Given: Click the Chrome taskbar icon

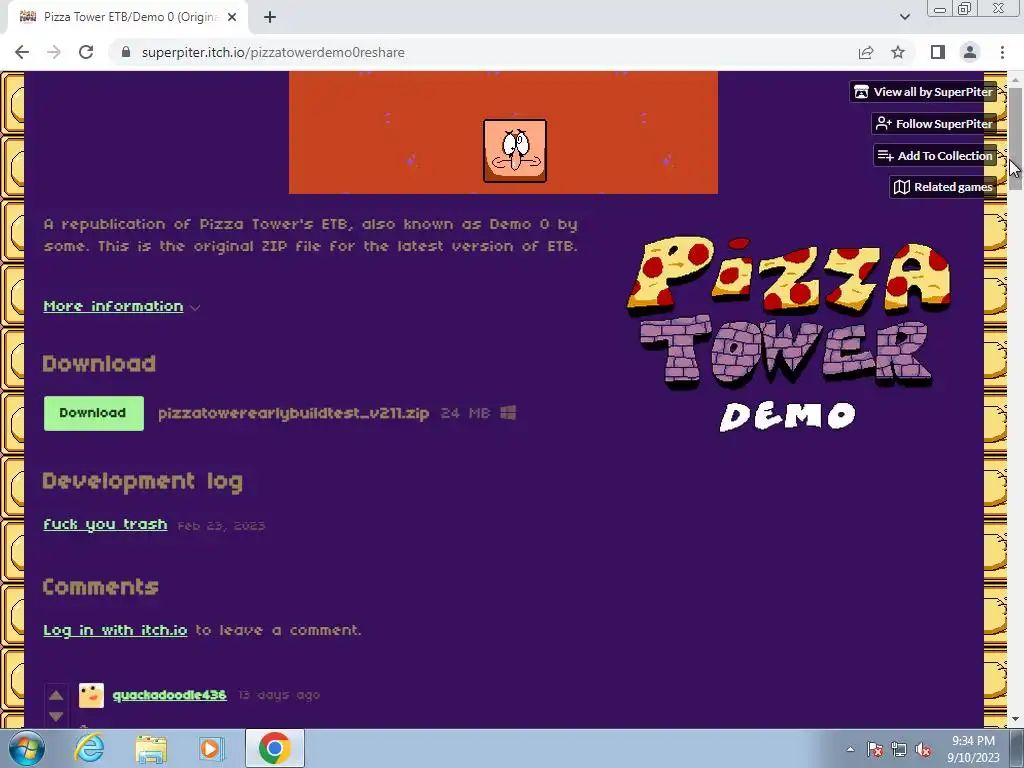Looking at the screenshot, I should tap(274, 748).
